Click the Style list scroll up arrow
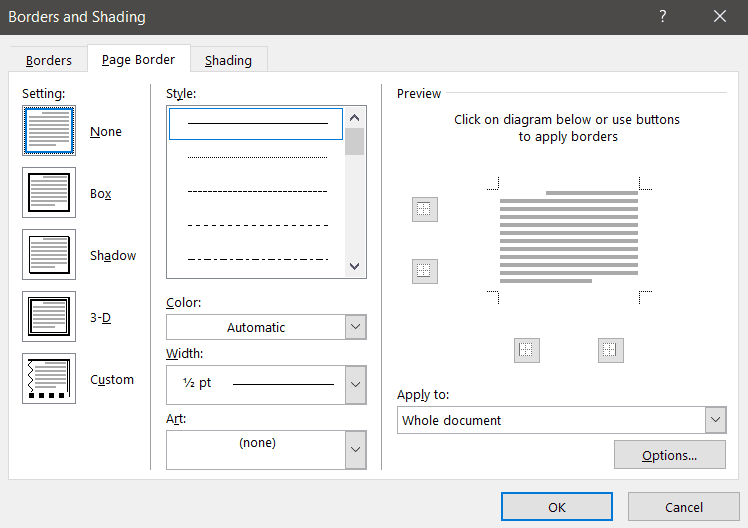Image resolution: width=748 pixels, height=528 pixels. pyautogui.click(x=354, y=118)
